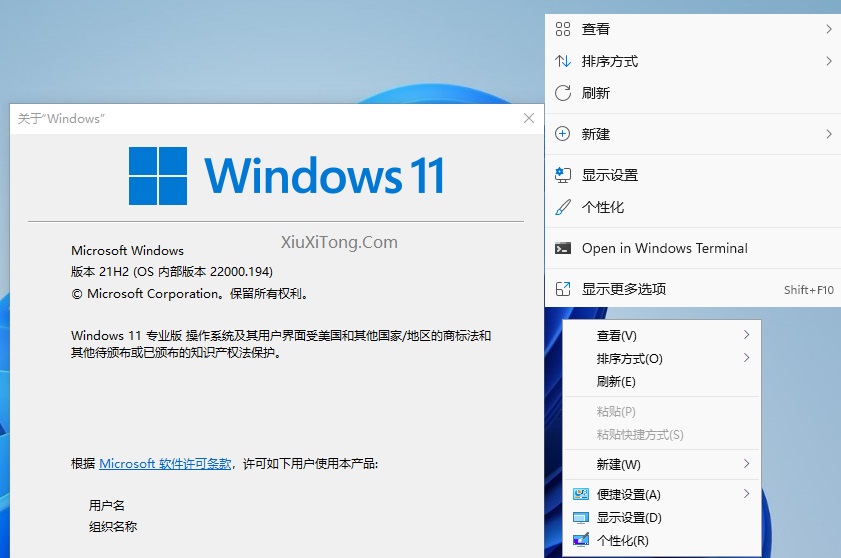This screenshot has height=558, width=841.
Task: Open 便捷设置(A) in classic context menu
Action: [662, 494]
